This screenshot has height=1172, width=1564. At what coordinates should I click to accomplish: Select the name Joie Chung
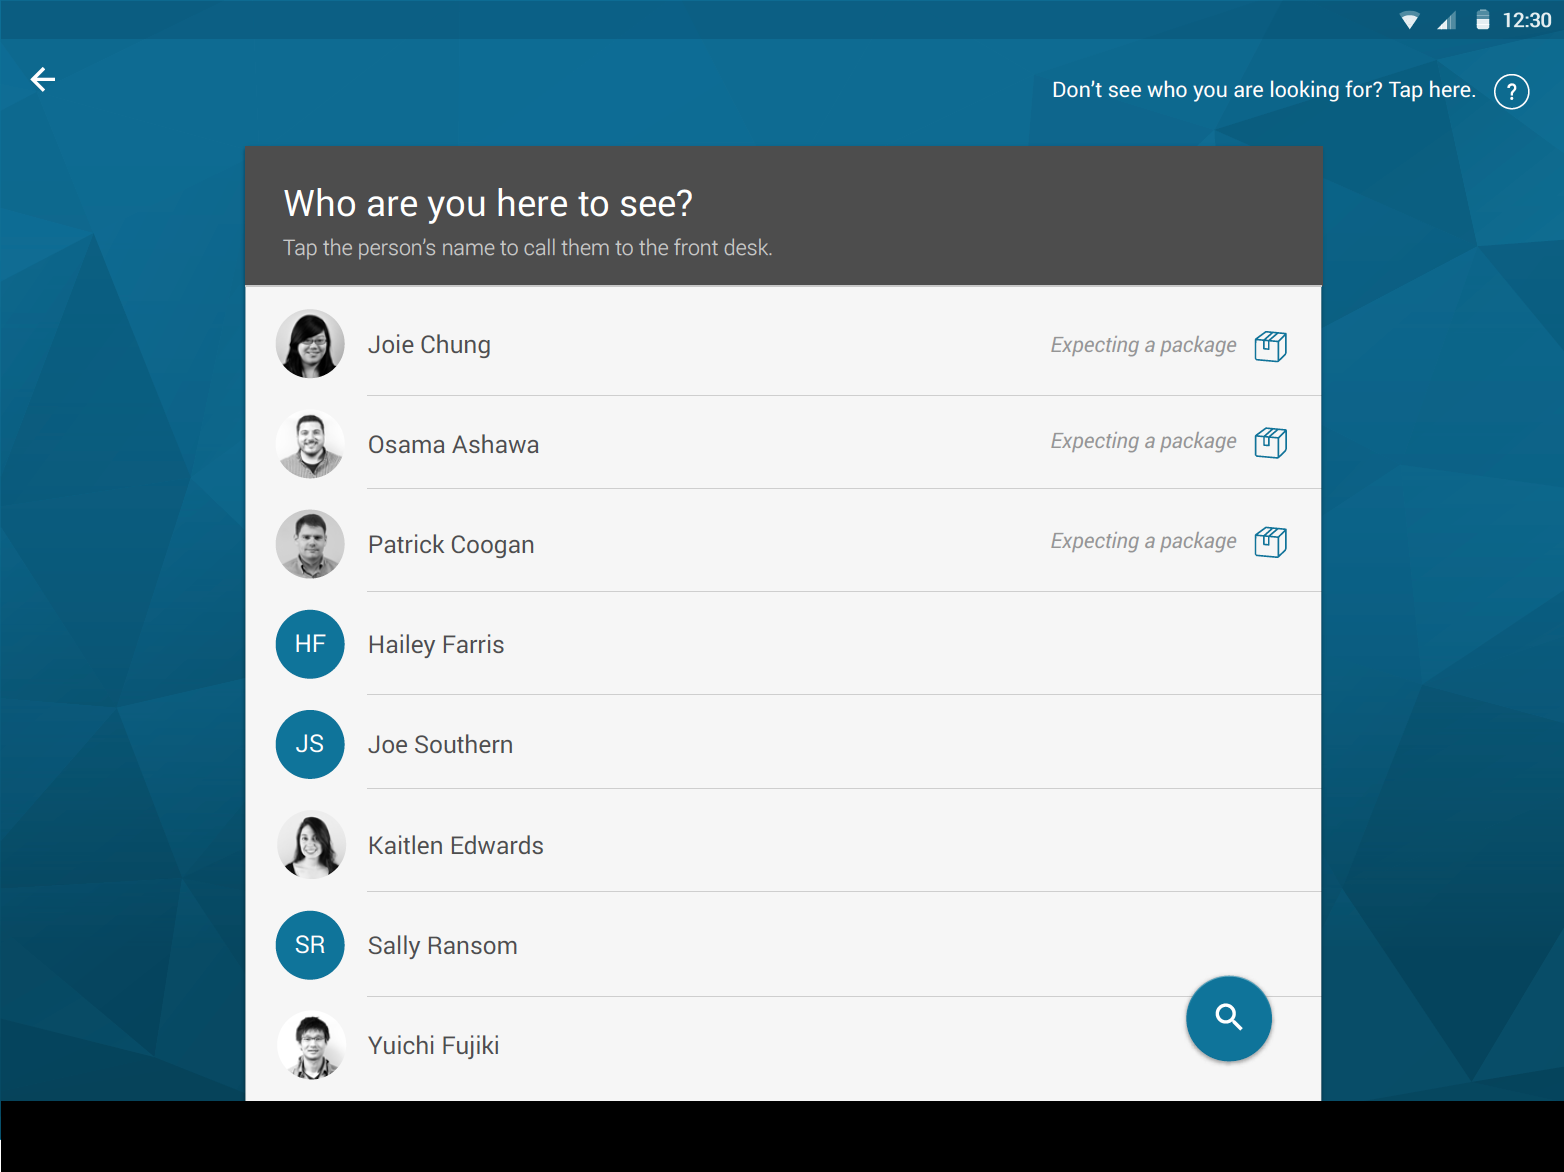tap(429, 345)
